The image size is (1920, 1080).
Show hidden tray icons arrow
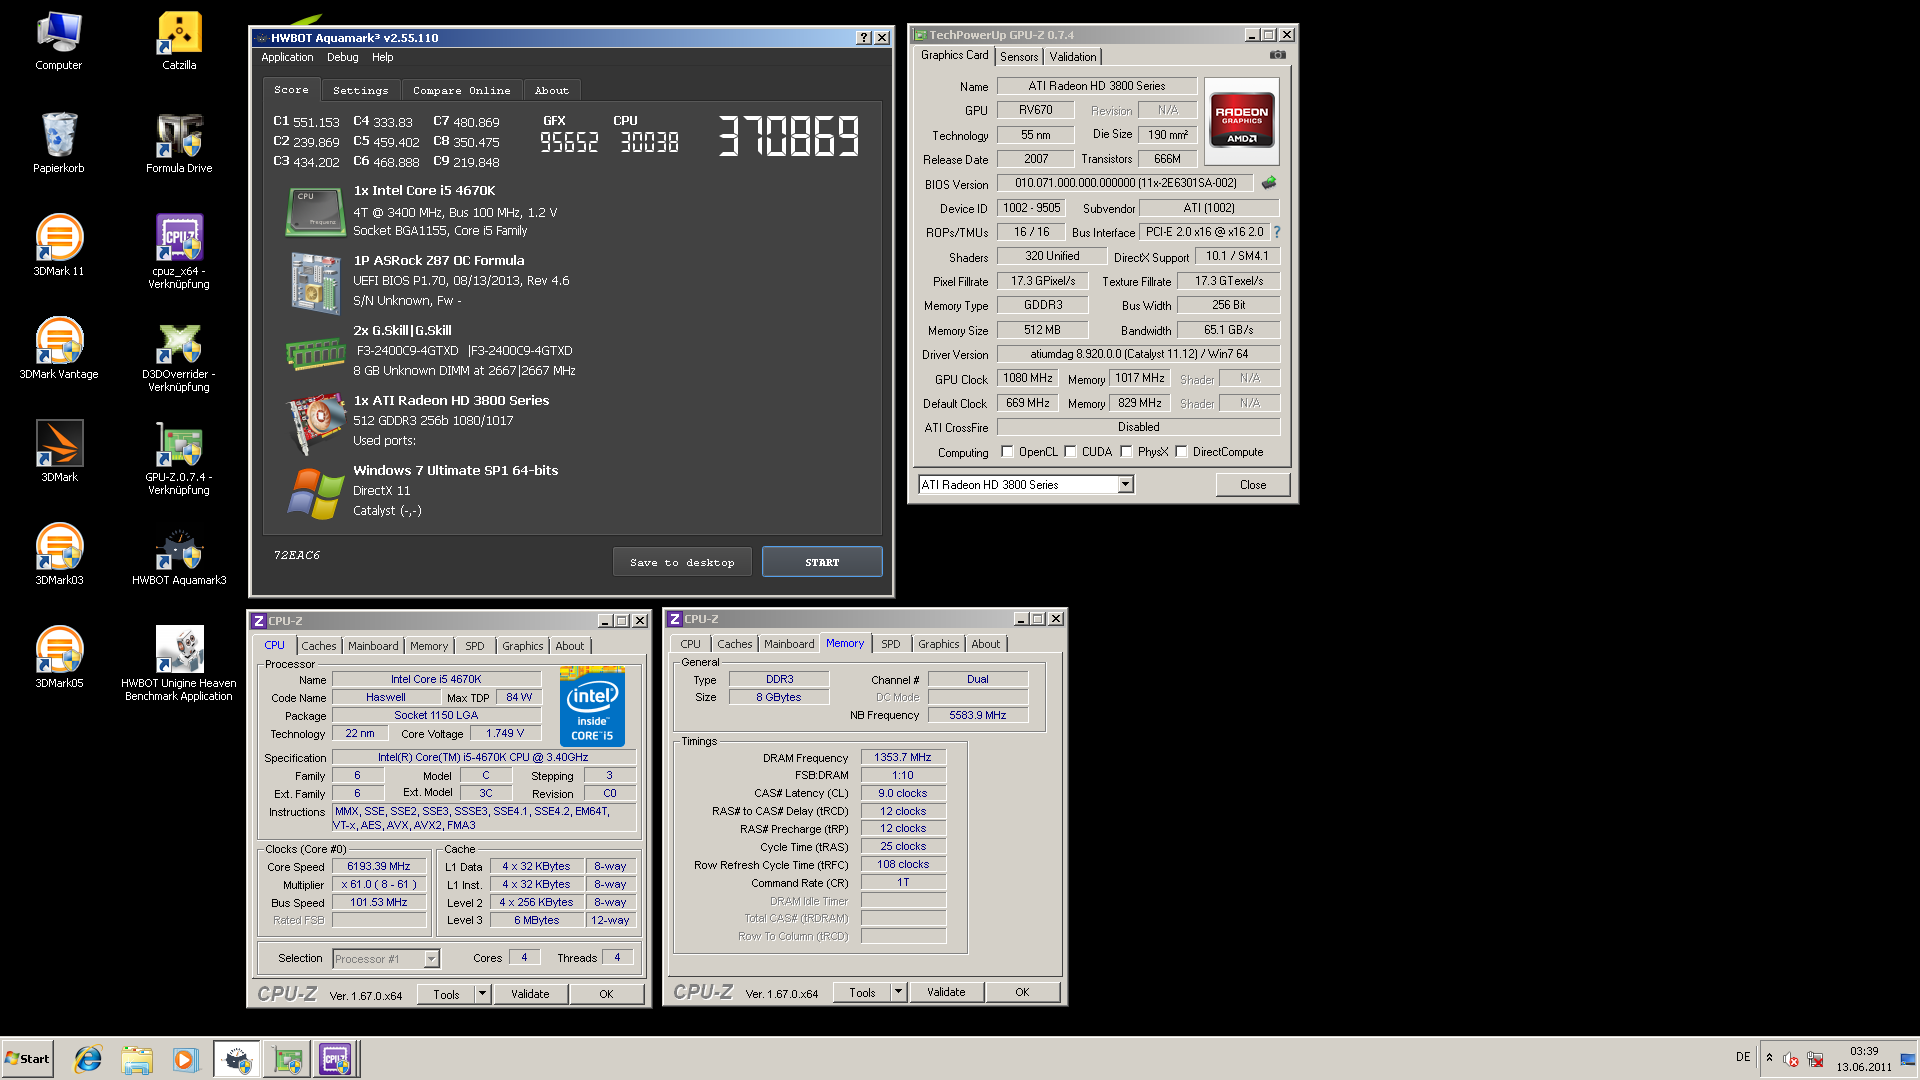(1769, 1058)
